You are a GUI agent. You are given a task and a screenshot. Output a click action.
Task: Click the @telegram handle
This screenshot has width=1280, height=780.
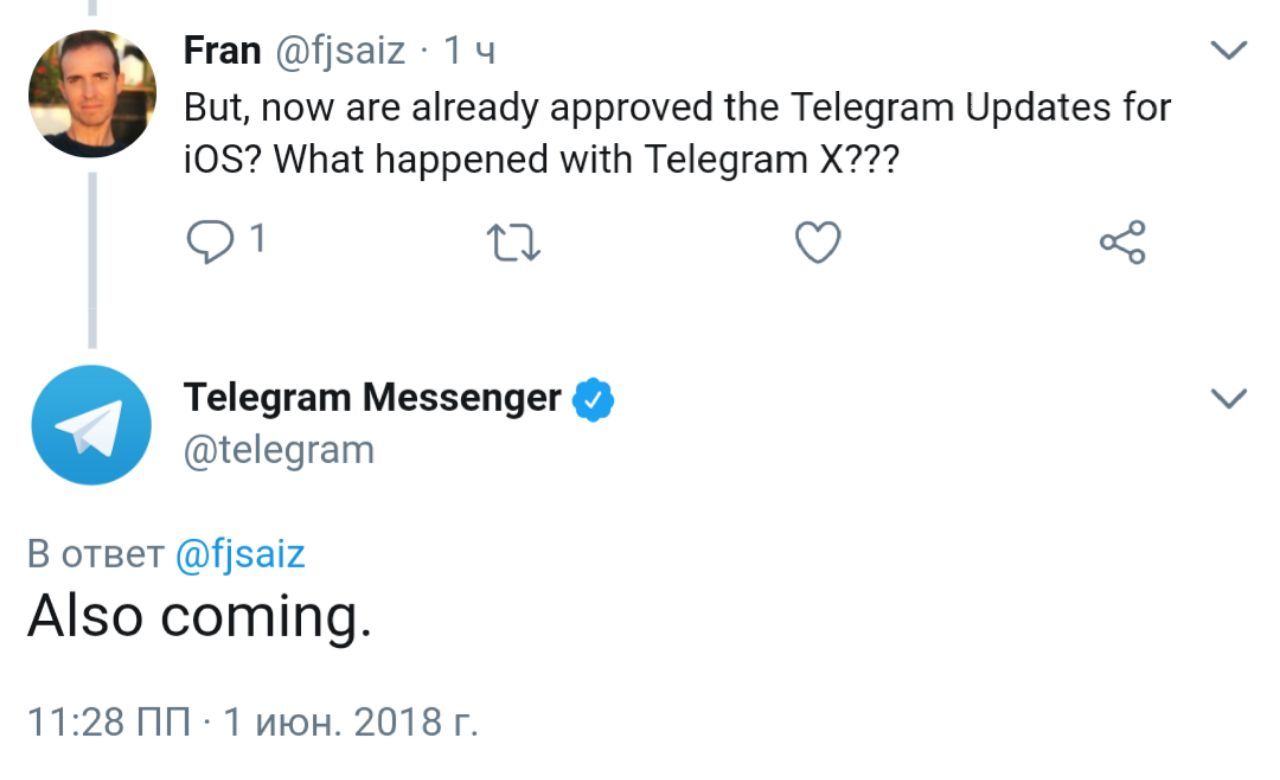tap(279, 450)
